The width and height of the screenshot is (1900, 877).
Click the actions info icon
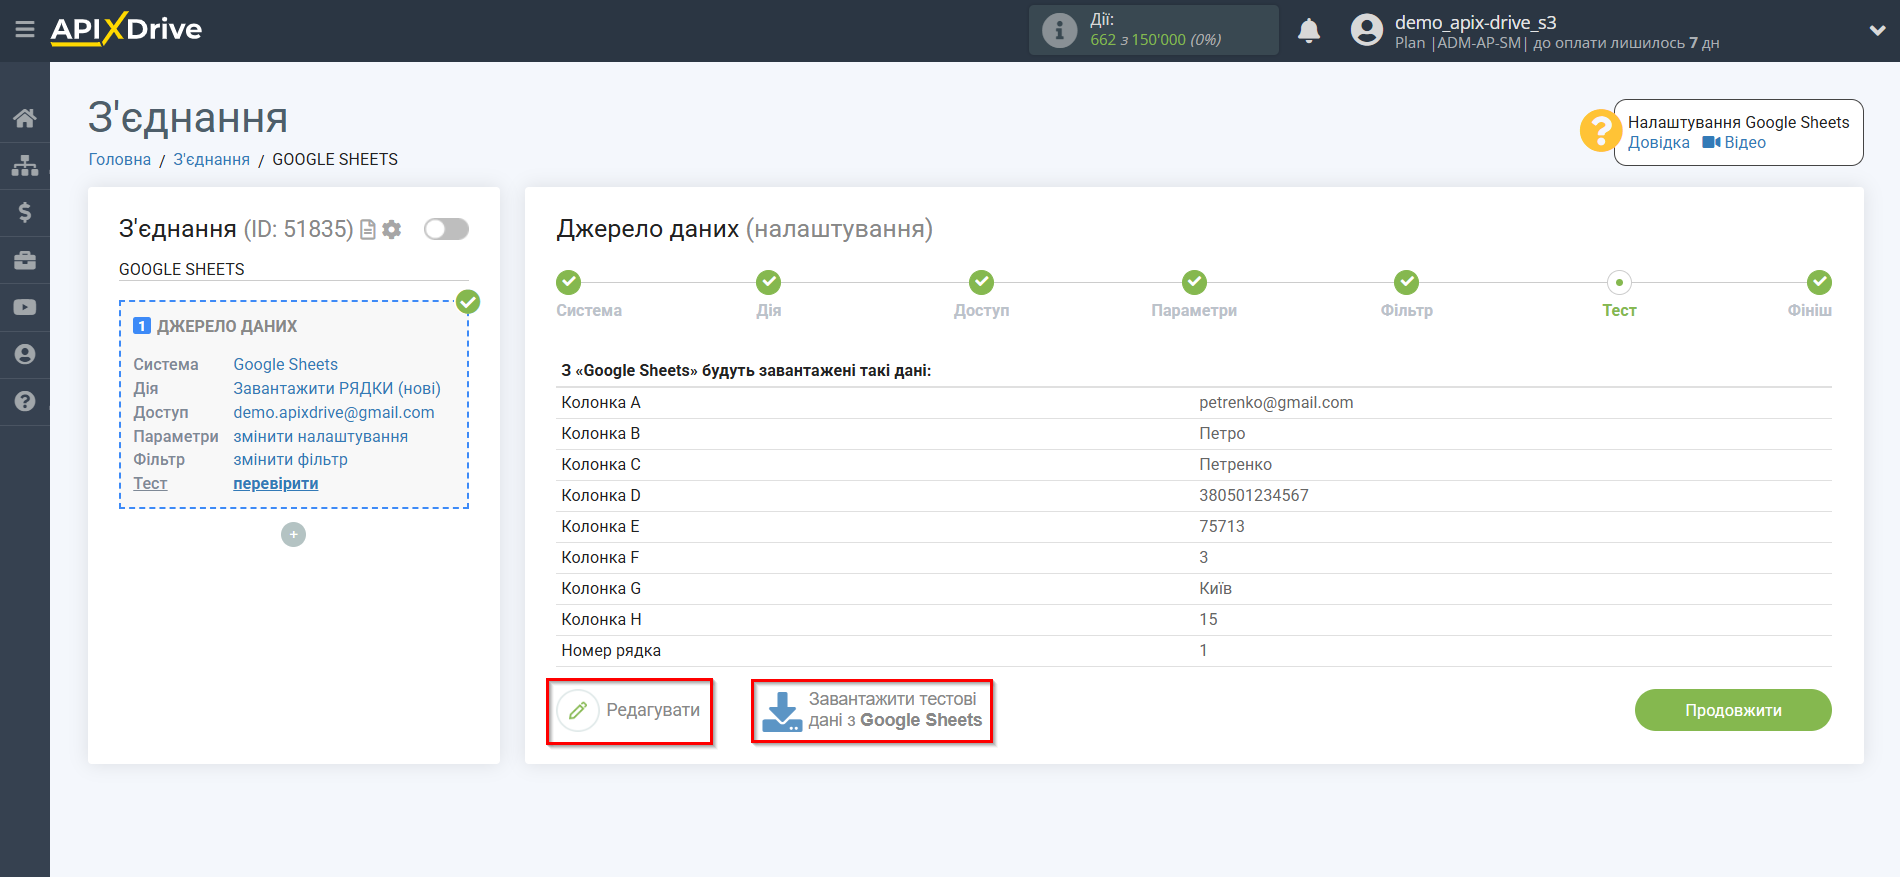[1059, 30]
